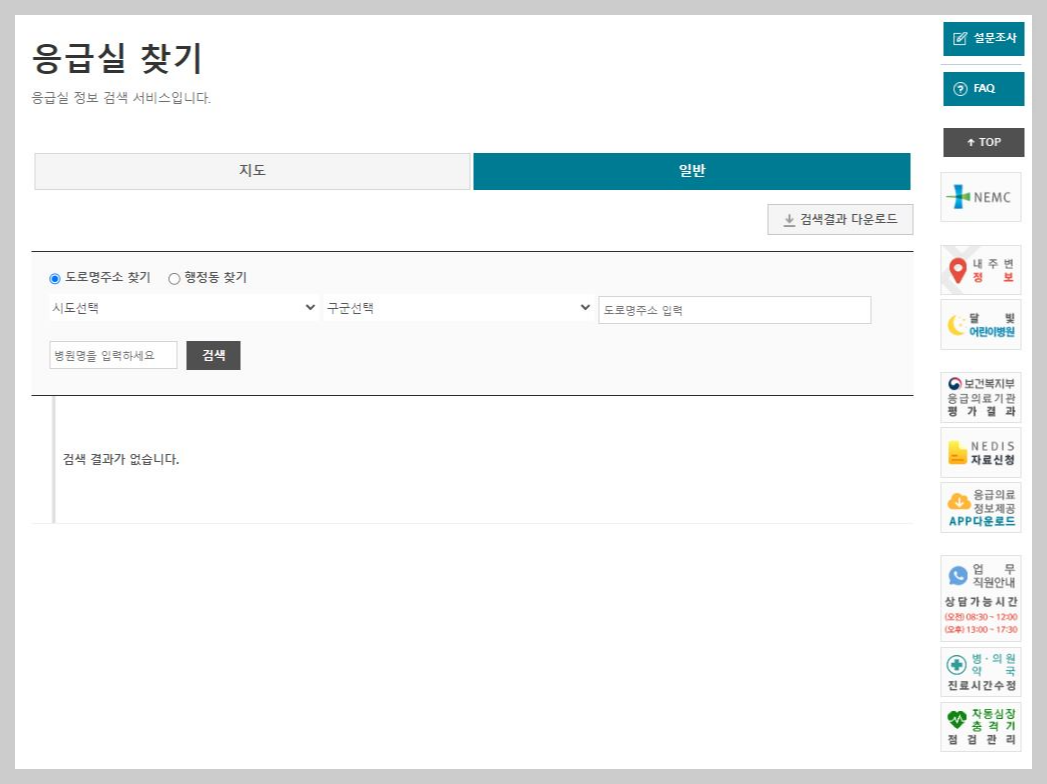Click the 병원명 input field
This screenshot has width=1047, height=784.
[113, 355]
